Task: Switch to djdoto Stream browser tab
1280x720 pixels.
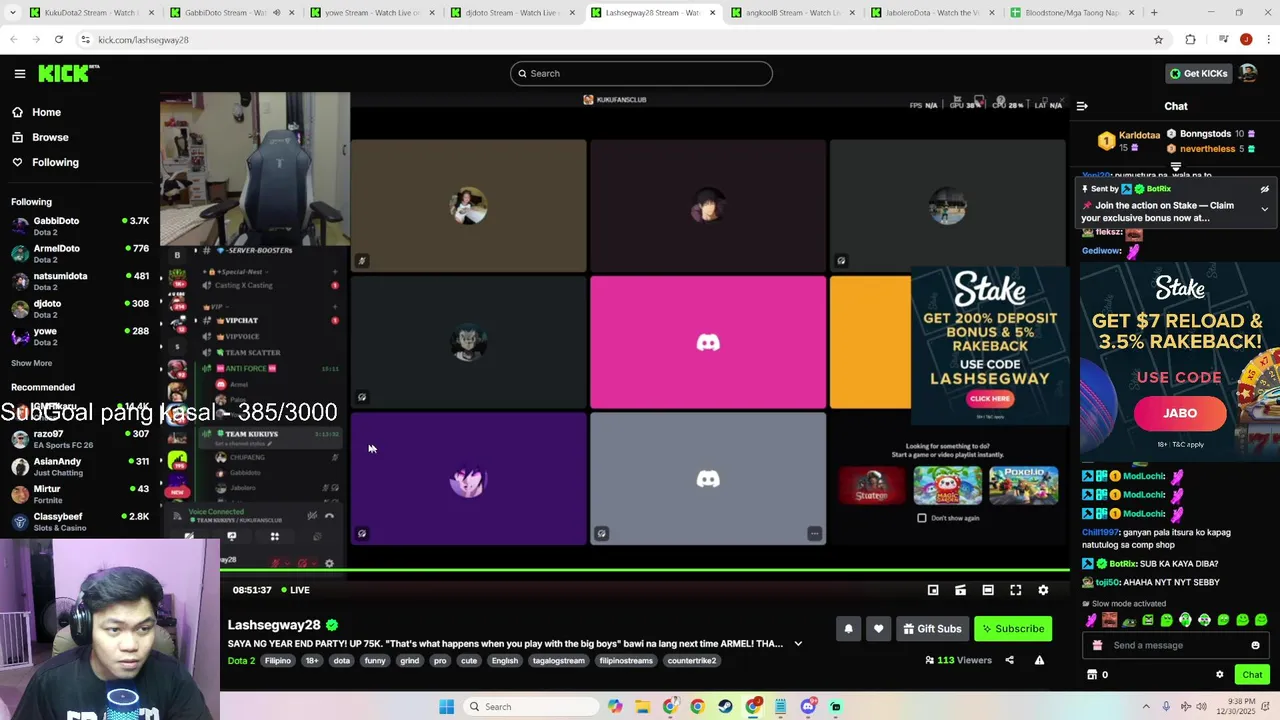Action: 510,13
